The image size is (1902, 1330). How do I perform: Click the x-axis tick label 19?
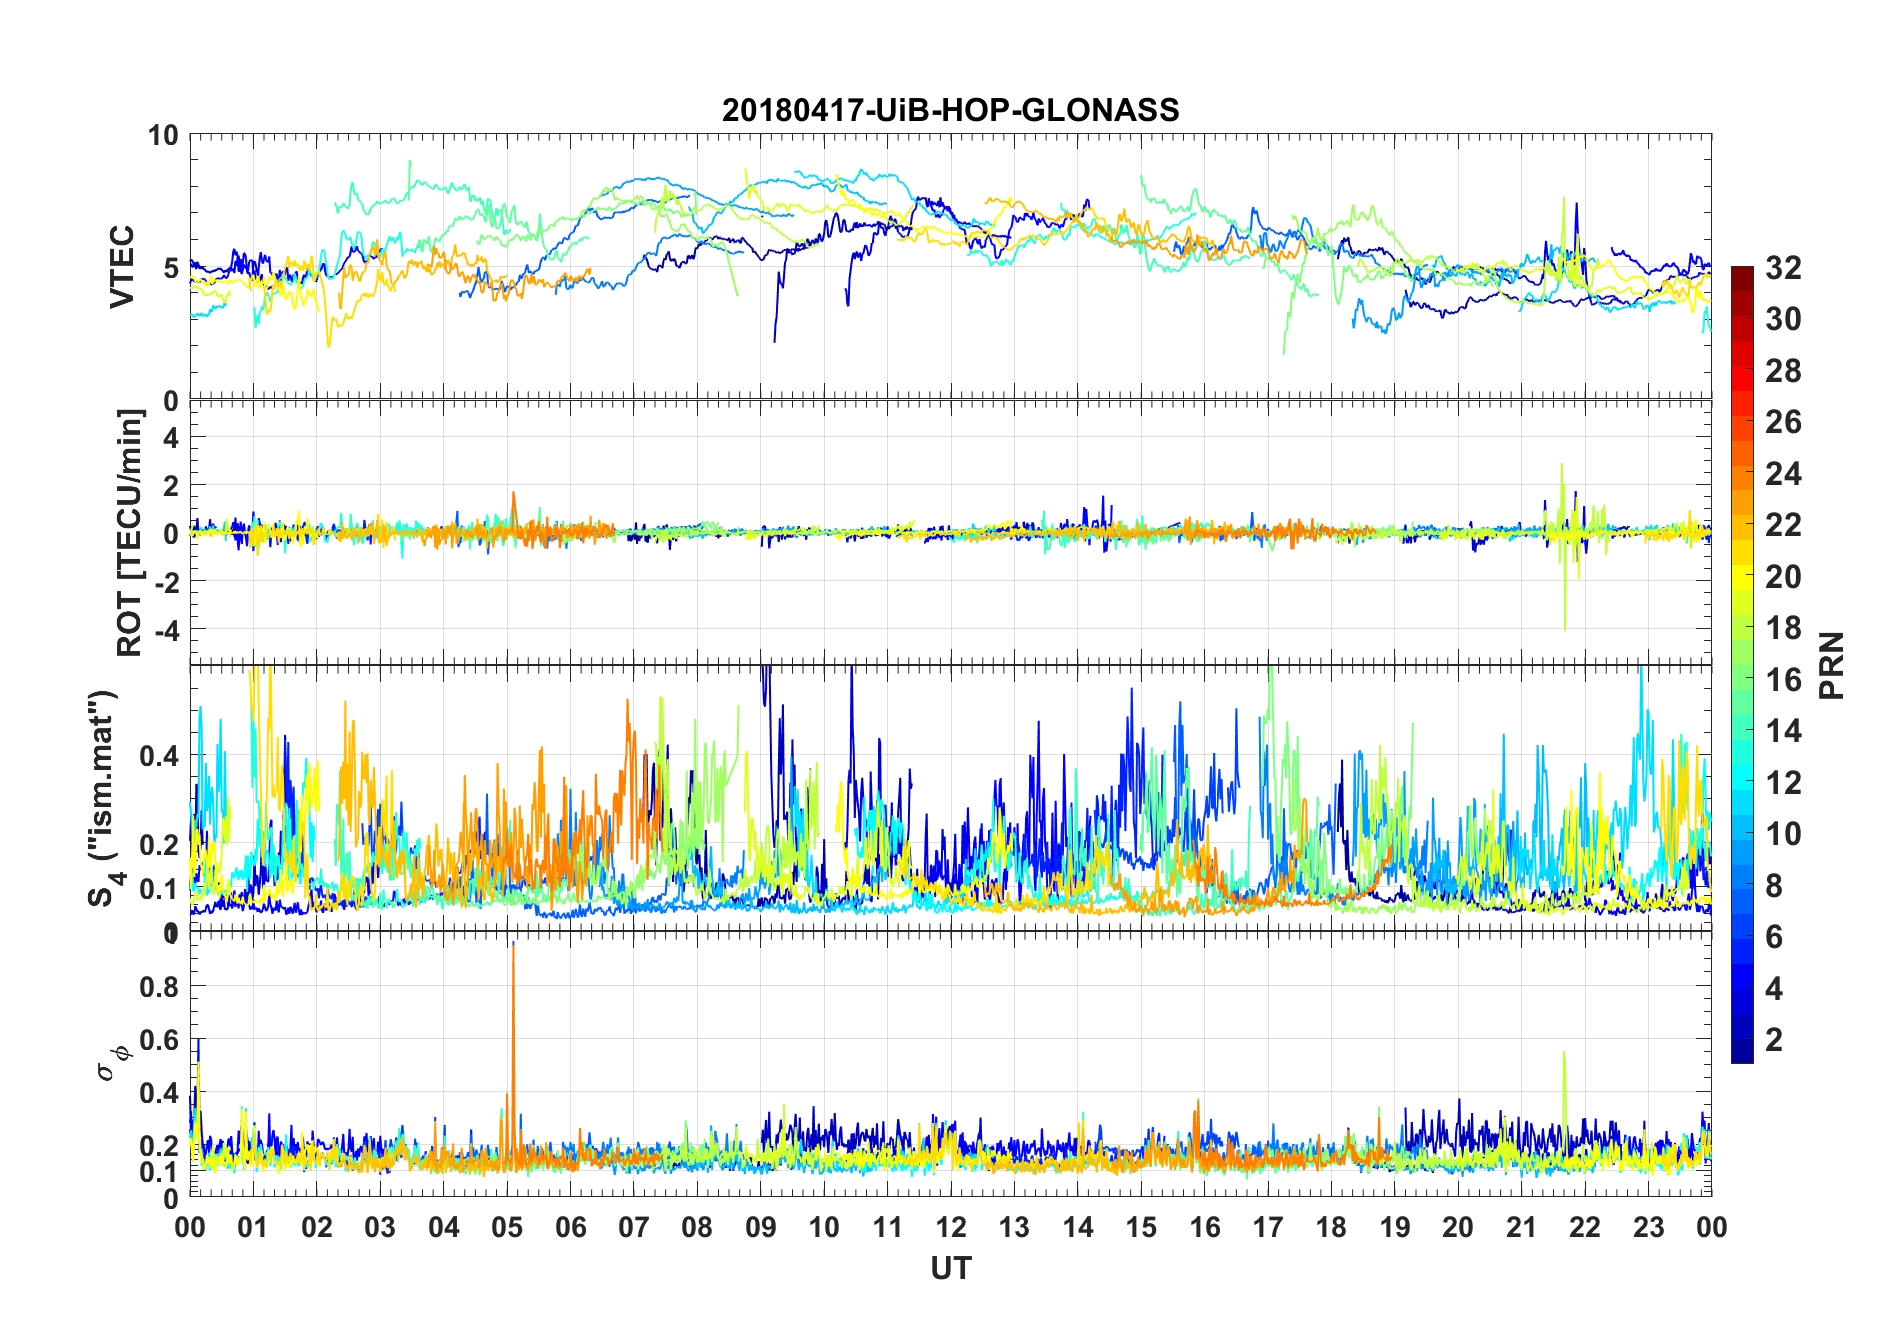pyautogui.click(x=1395, y=1227)
